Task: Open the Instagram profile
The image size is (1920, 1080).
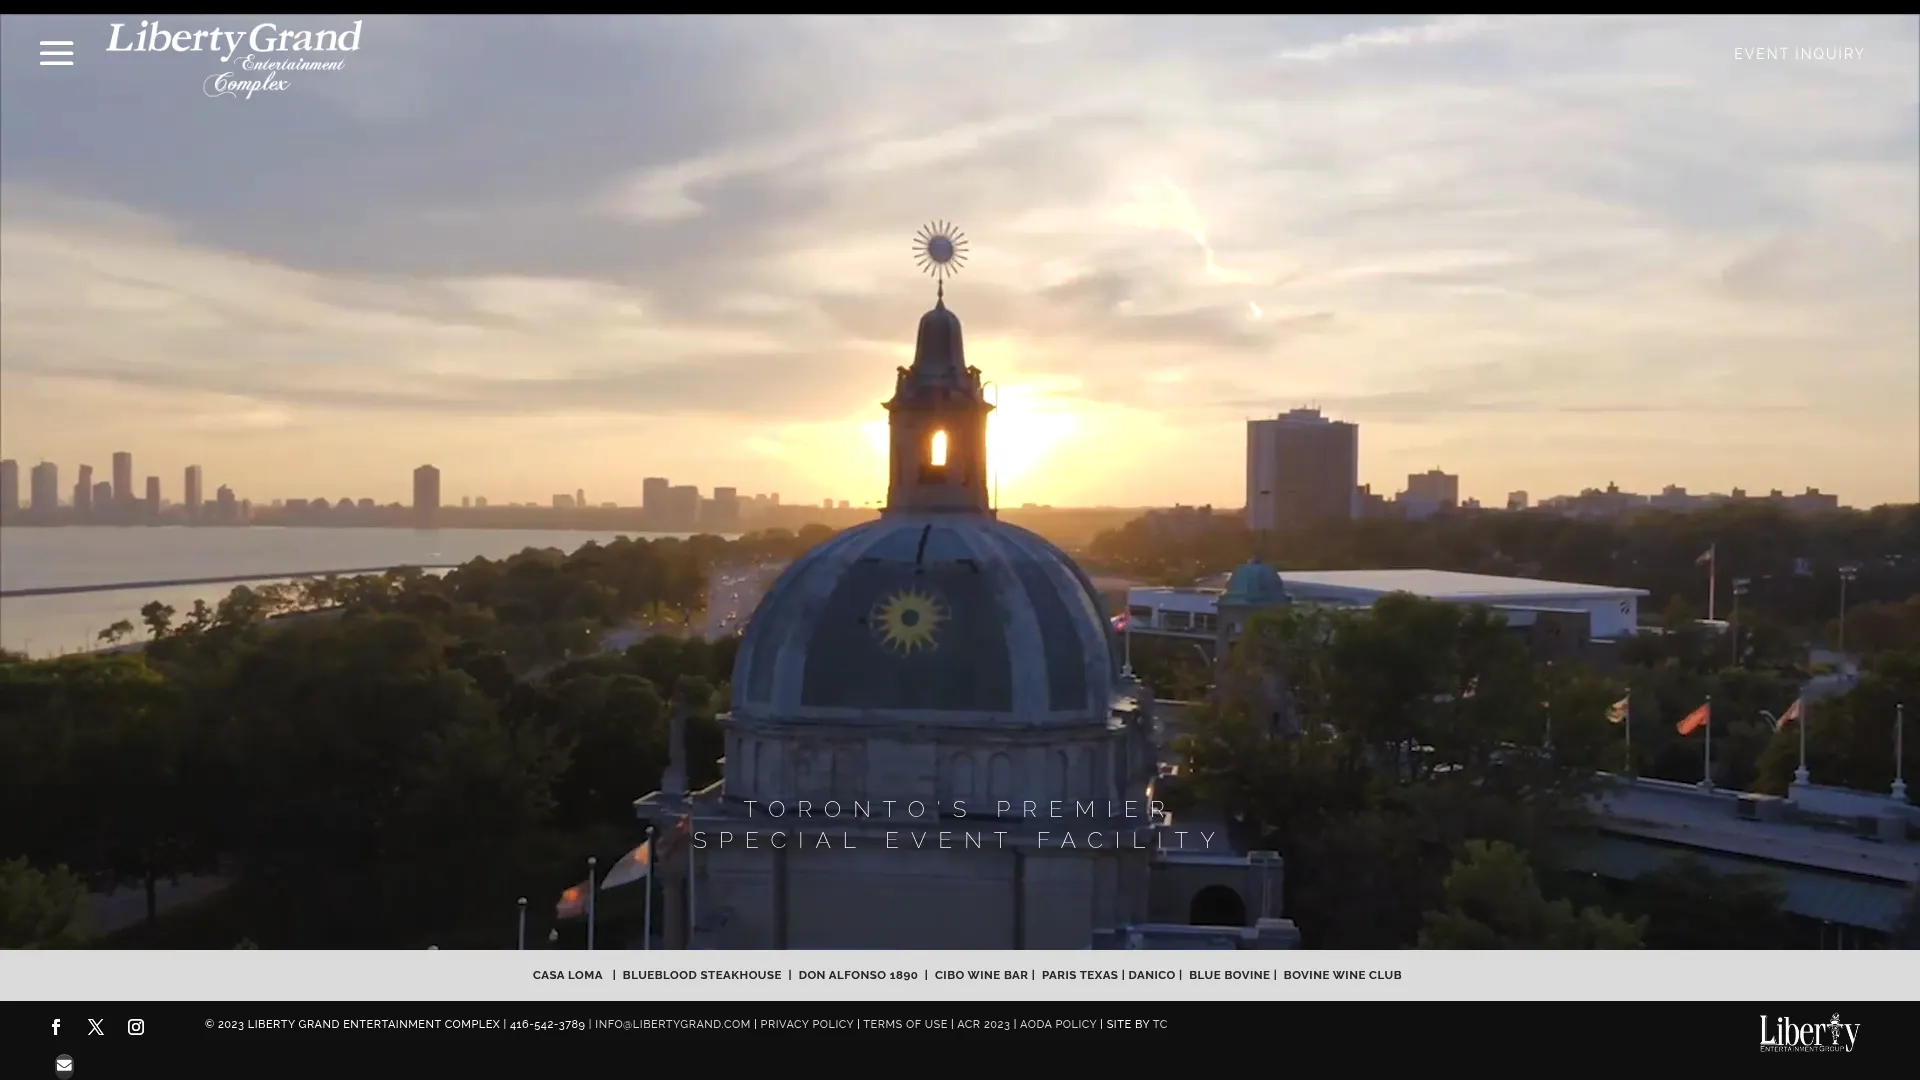Action: (x=135, y=1026)
